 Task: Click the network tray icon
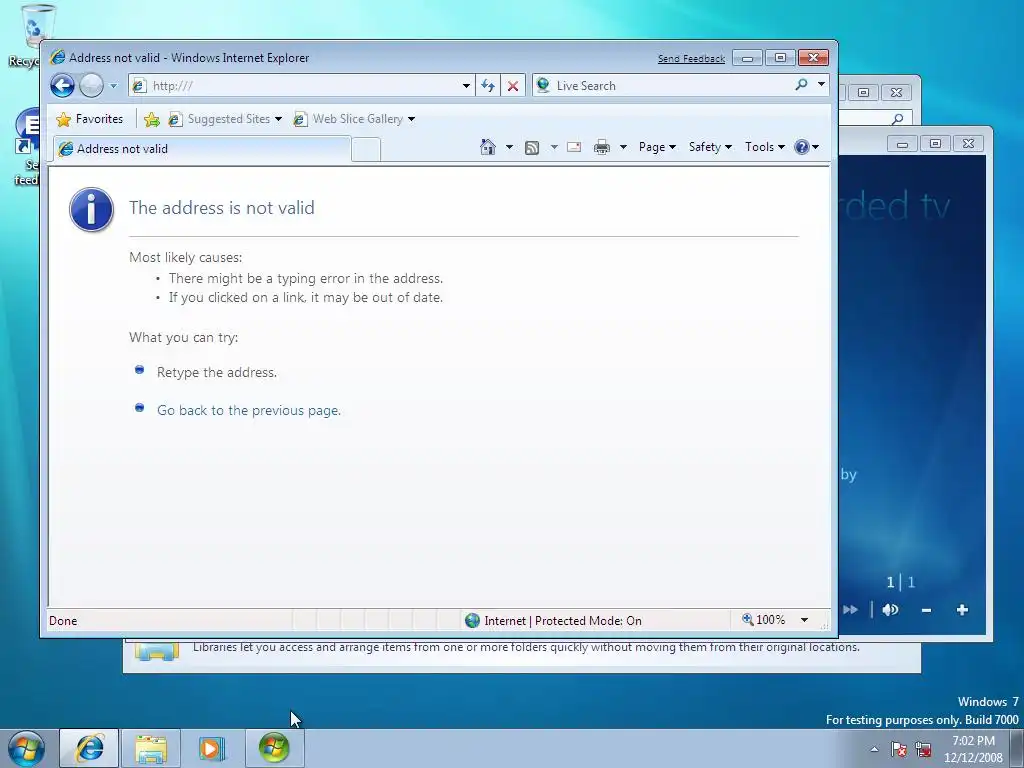(923, 749)
